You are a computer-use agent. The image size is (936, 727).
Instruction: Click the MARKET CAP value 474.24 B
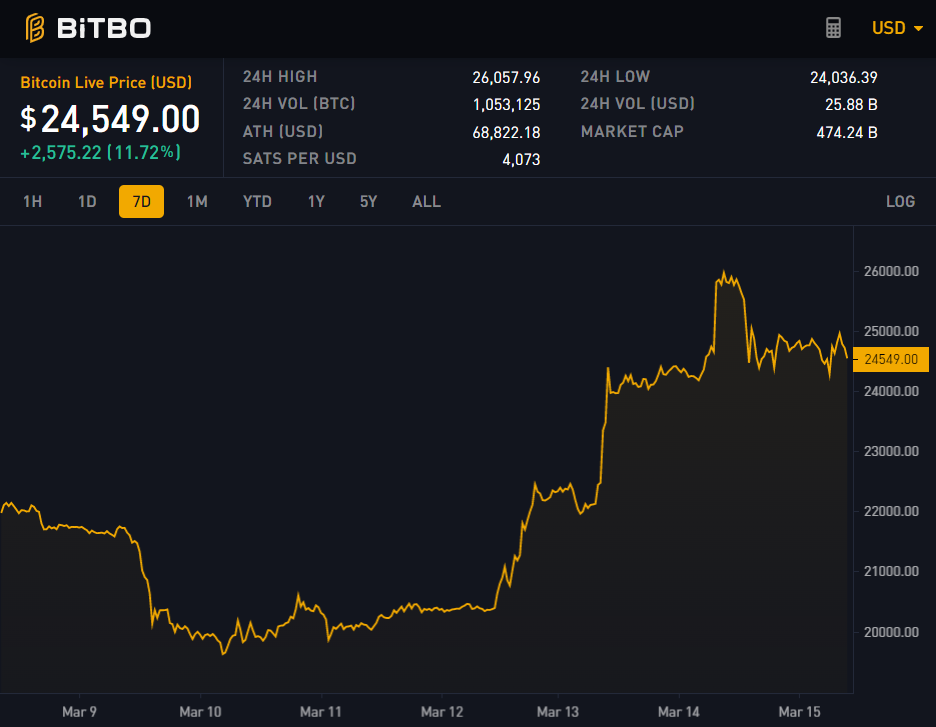click(x=847, y=133)
